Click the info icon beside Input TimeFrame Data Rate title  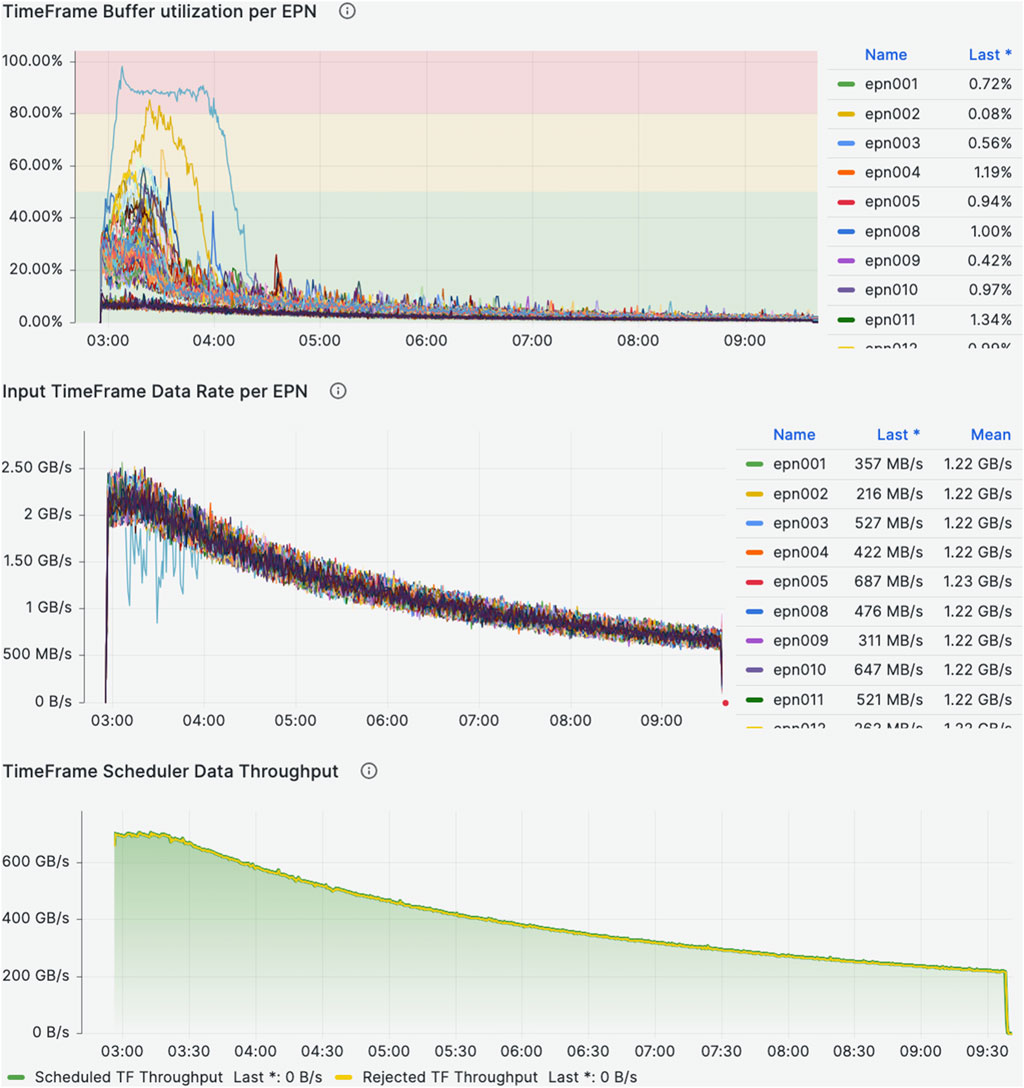[338, 391]
